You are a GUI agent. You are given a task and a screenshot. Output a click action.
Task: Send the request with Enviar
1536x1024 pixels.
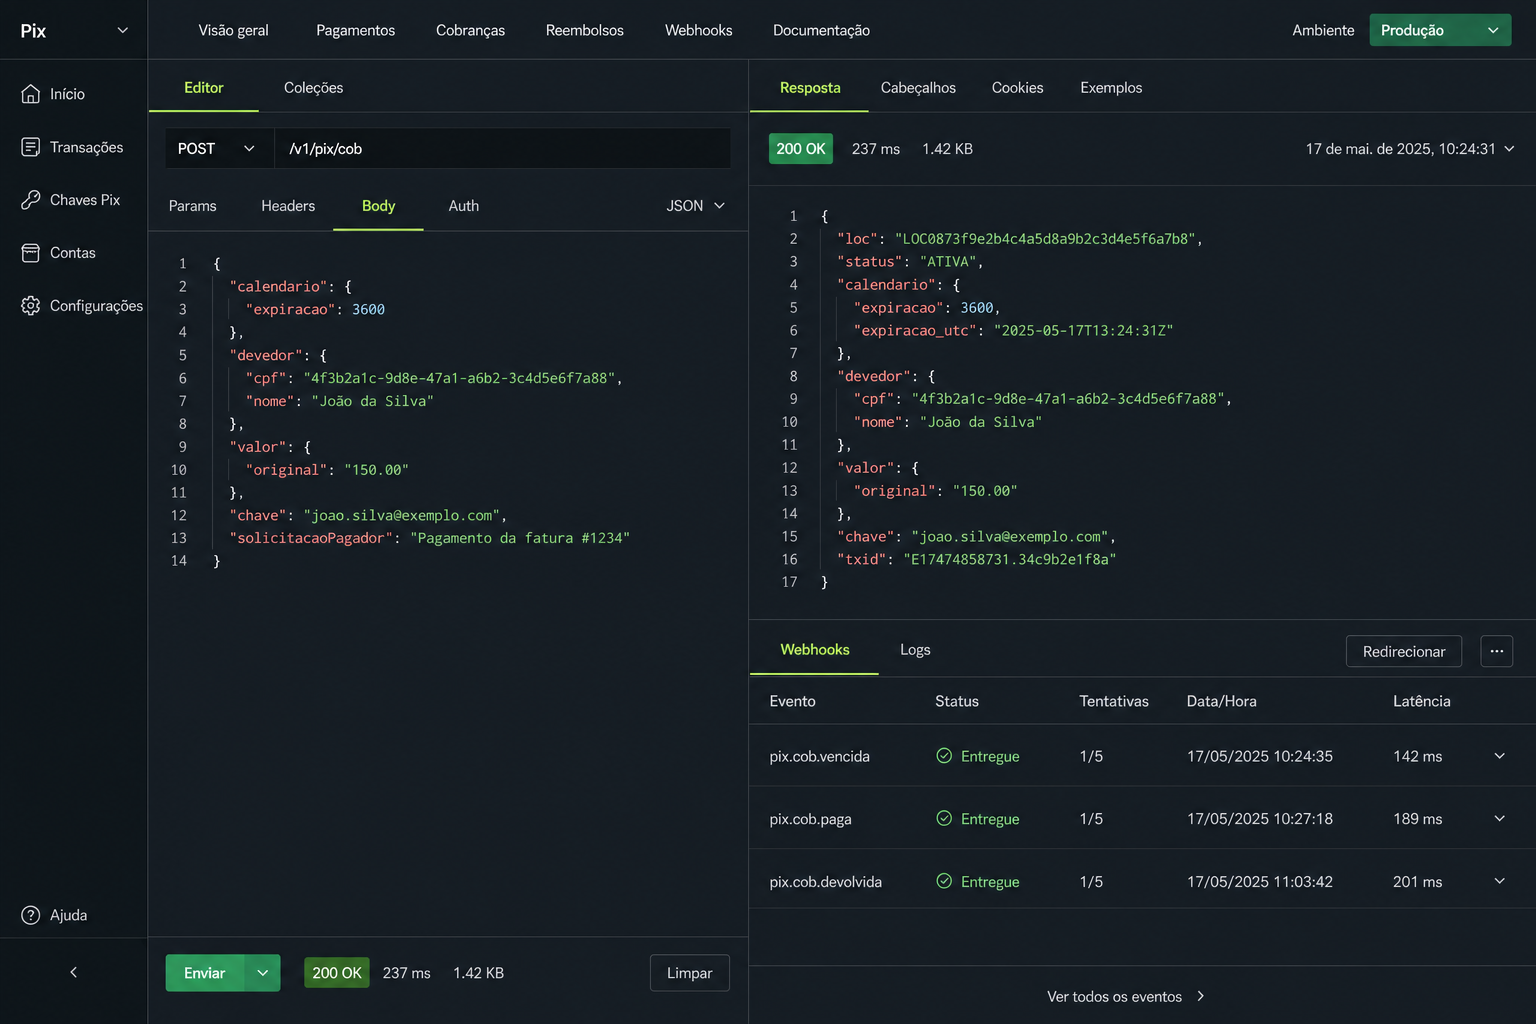tap(205, 973)
